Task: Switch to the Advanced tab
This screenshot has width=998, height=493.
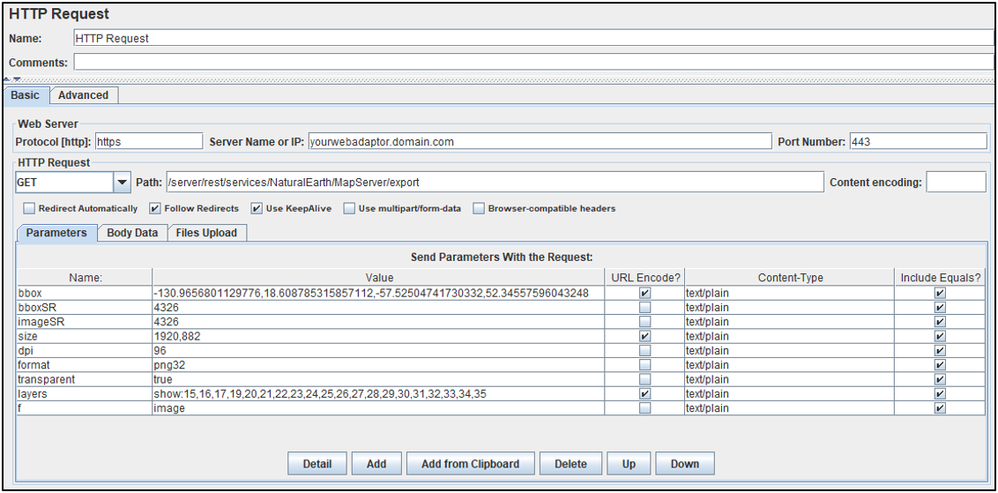Action: [83, 95]
